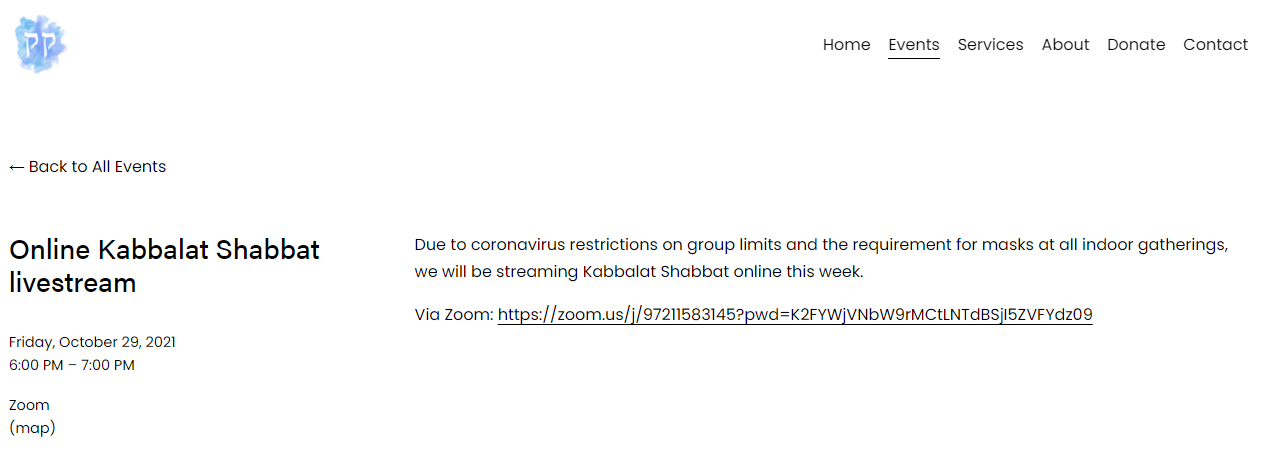Go to the Contact page
Screen dimensions: 1268x457
(1215, 45)
